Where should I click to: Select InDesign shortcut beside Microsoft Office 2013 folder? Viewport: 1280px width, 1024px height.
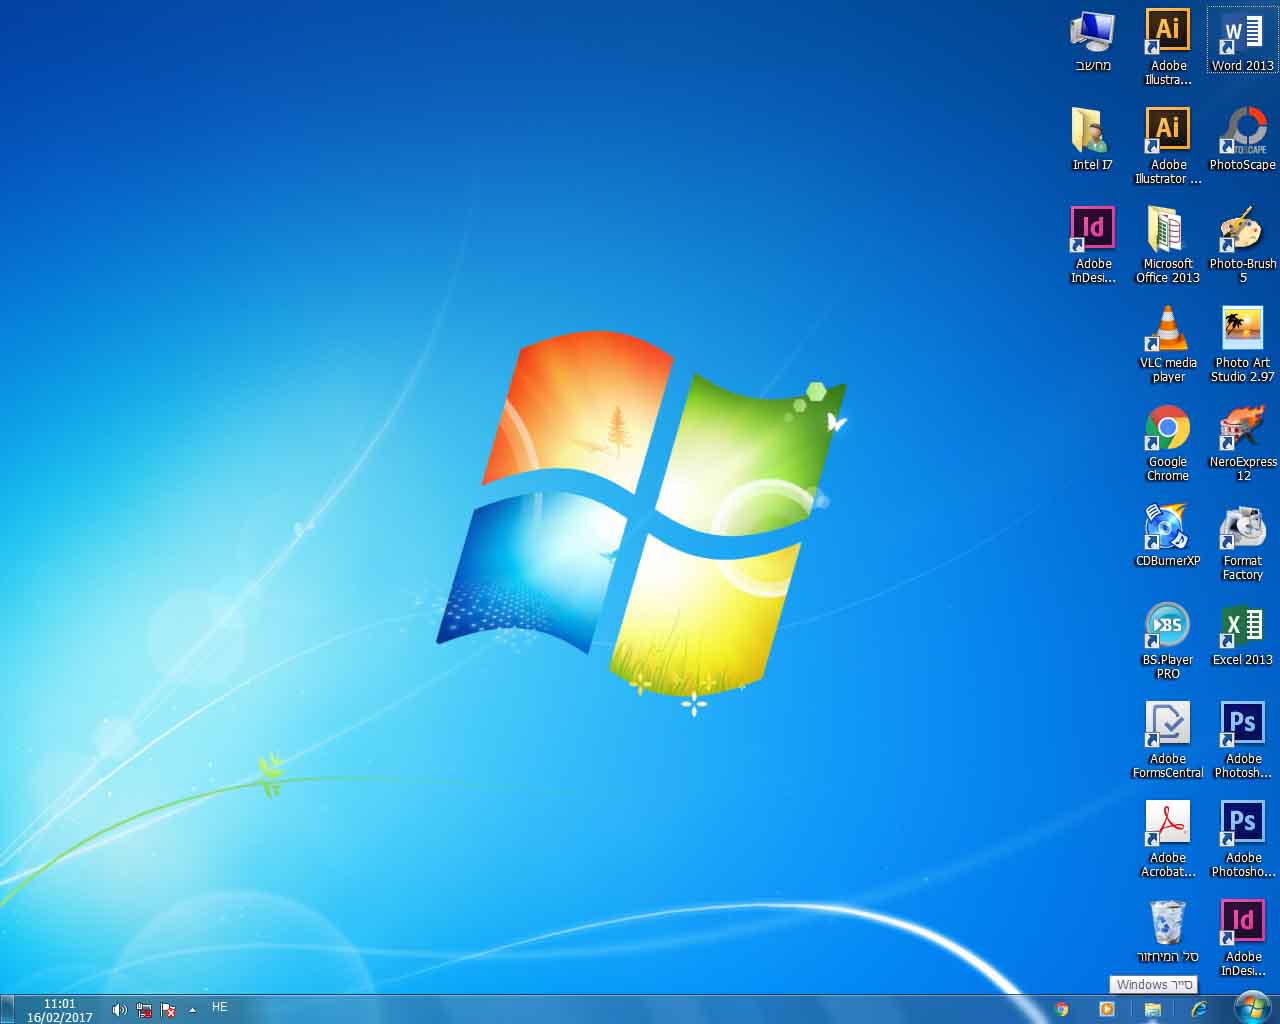click(x=1092, y=246)
